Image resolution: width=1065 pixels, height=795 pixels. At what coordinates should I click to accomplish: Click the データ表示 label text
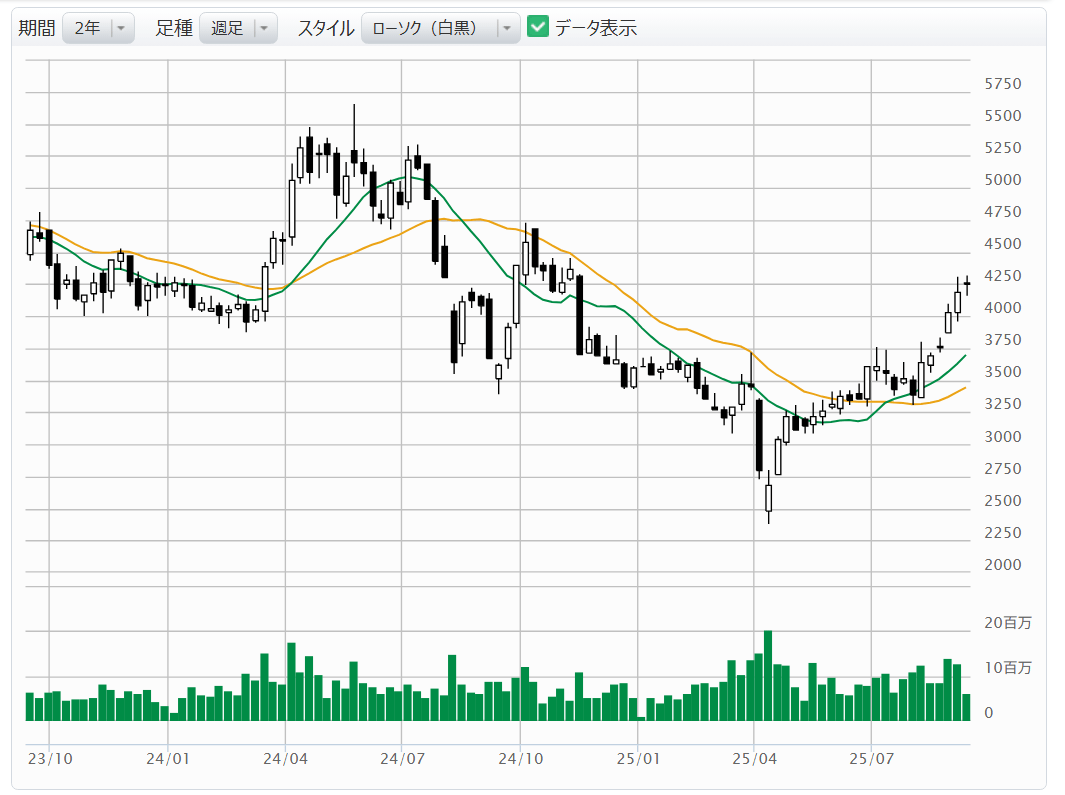click(x=596, y=28)
